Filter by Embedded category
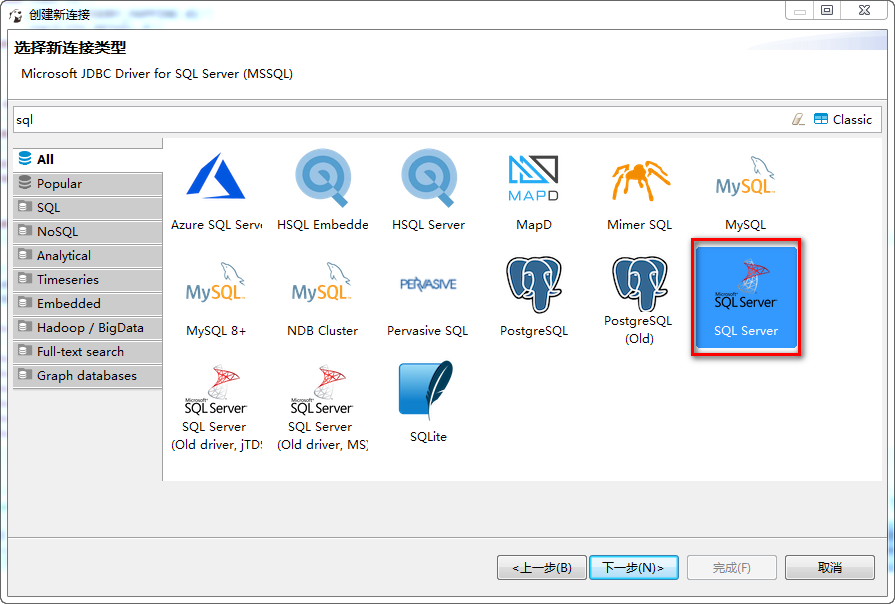Screen dimensions: 895x604 (87, 304)
